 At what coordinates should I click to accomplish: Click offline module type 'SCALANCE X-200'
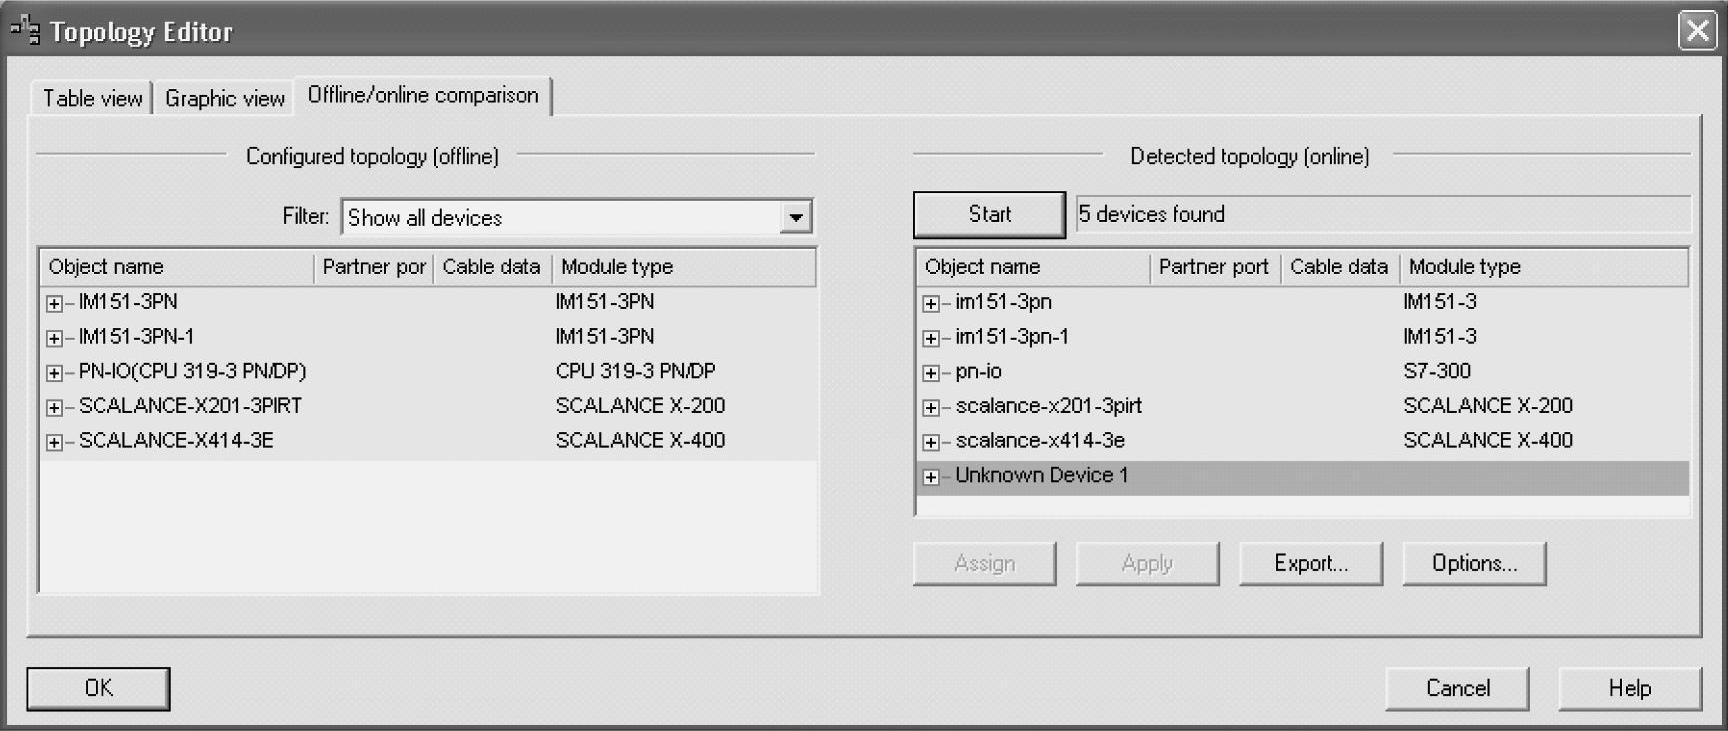640,406
